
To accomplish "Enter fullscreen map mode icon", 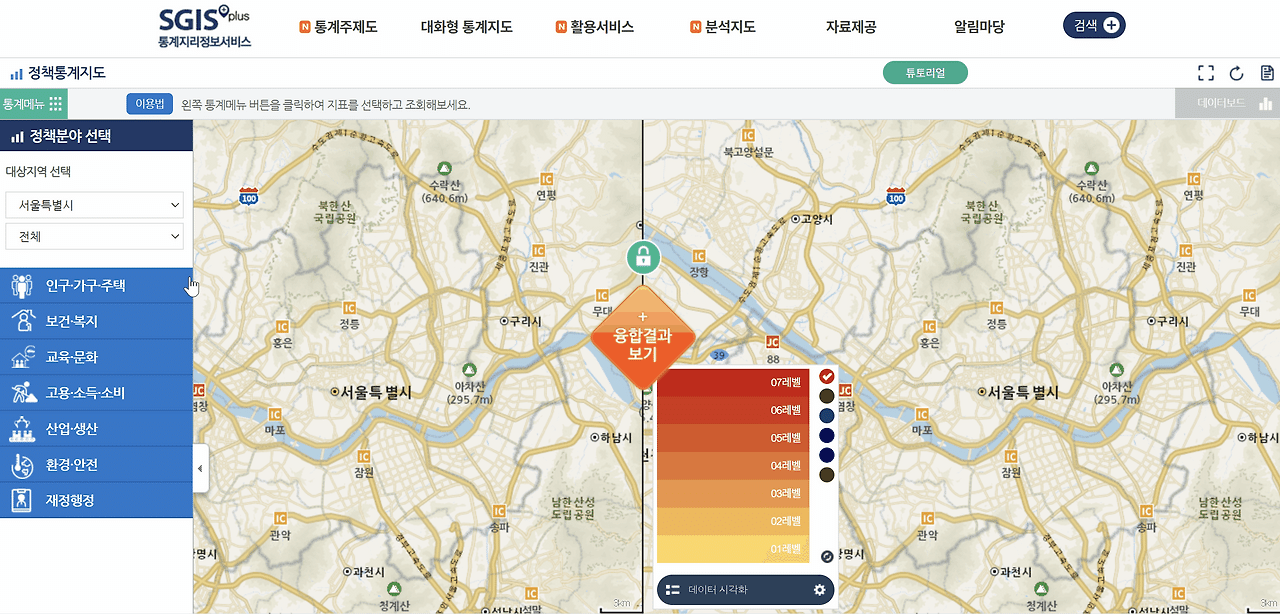I will pyautogui.click(x=1206, y=73).
